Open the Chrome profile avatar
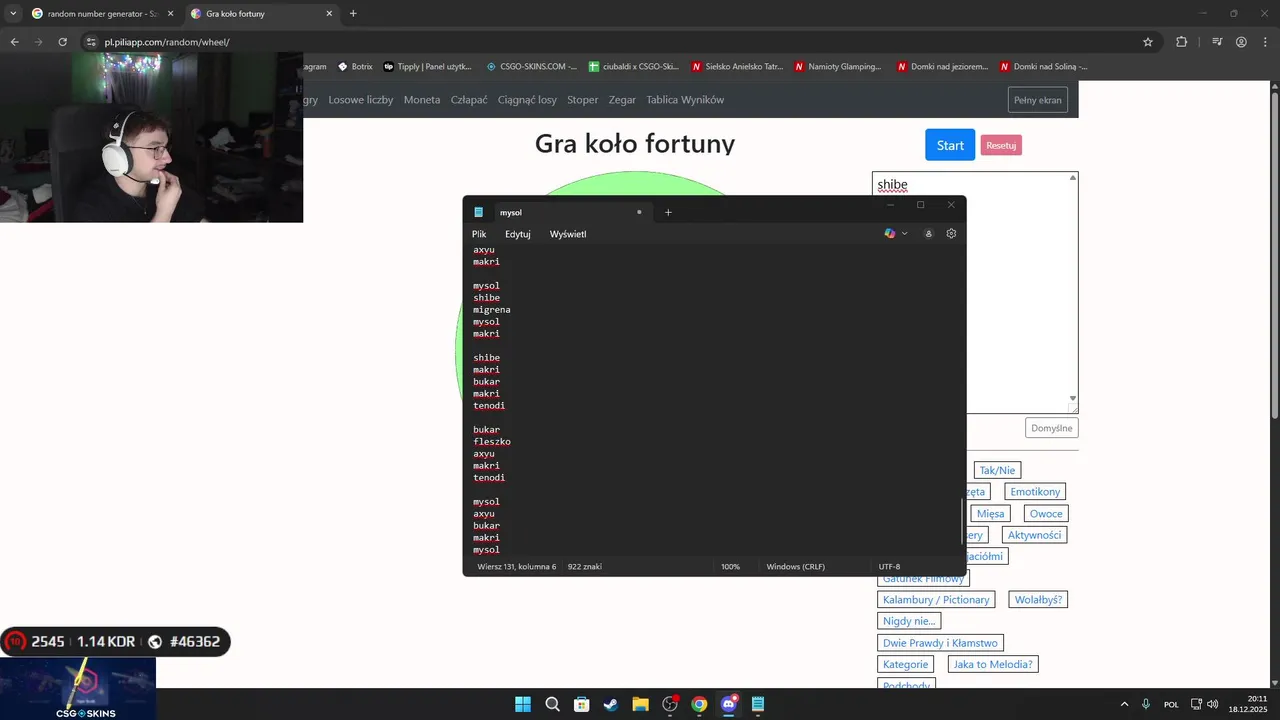The image size is (1280, 720). 1241,42
